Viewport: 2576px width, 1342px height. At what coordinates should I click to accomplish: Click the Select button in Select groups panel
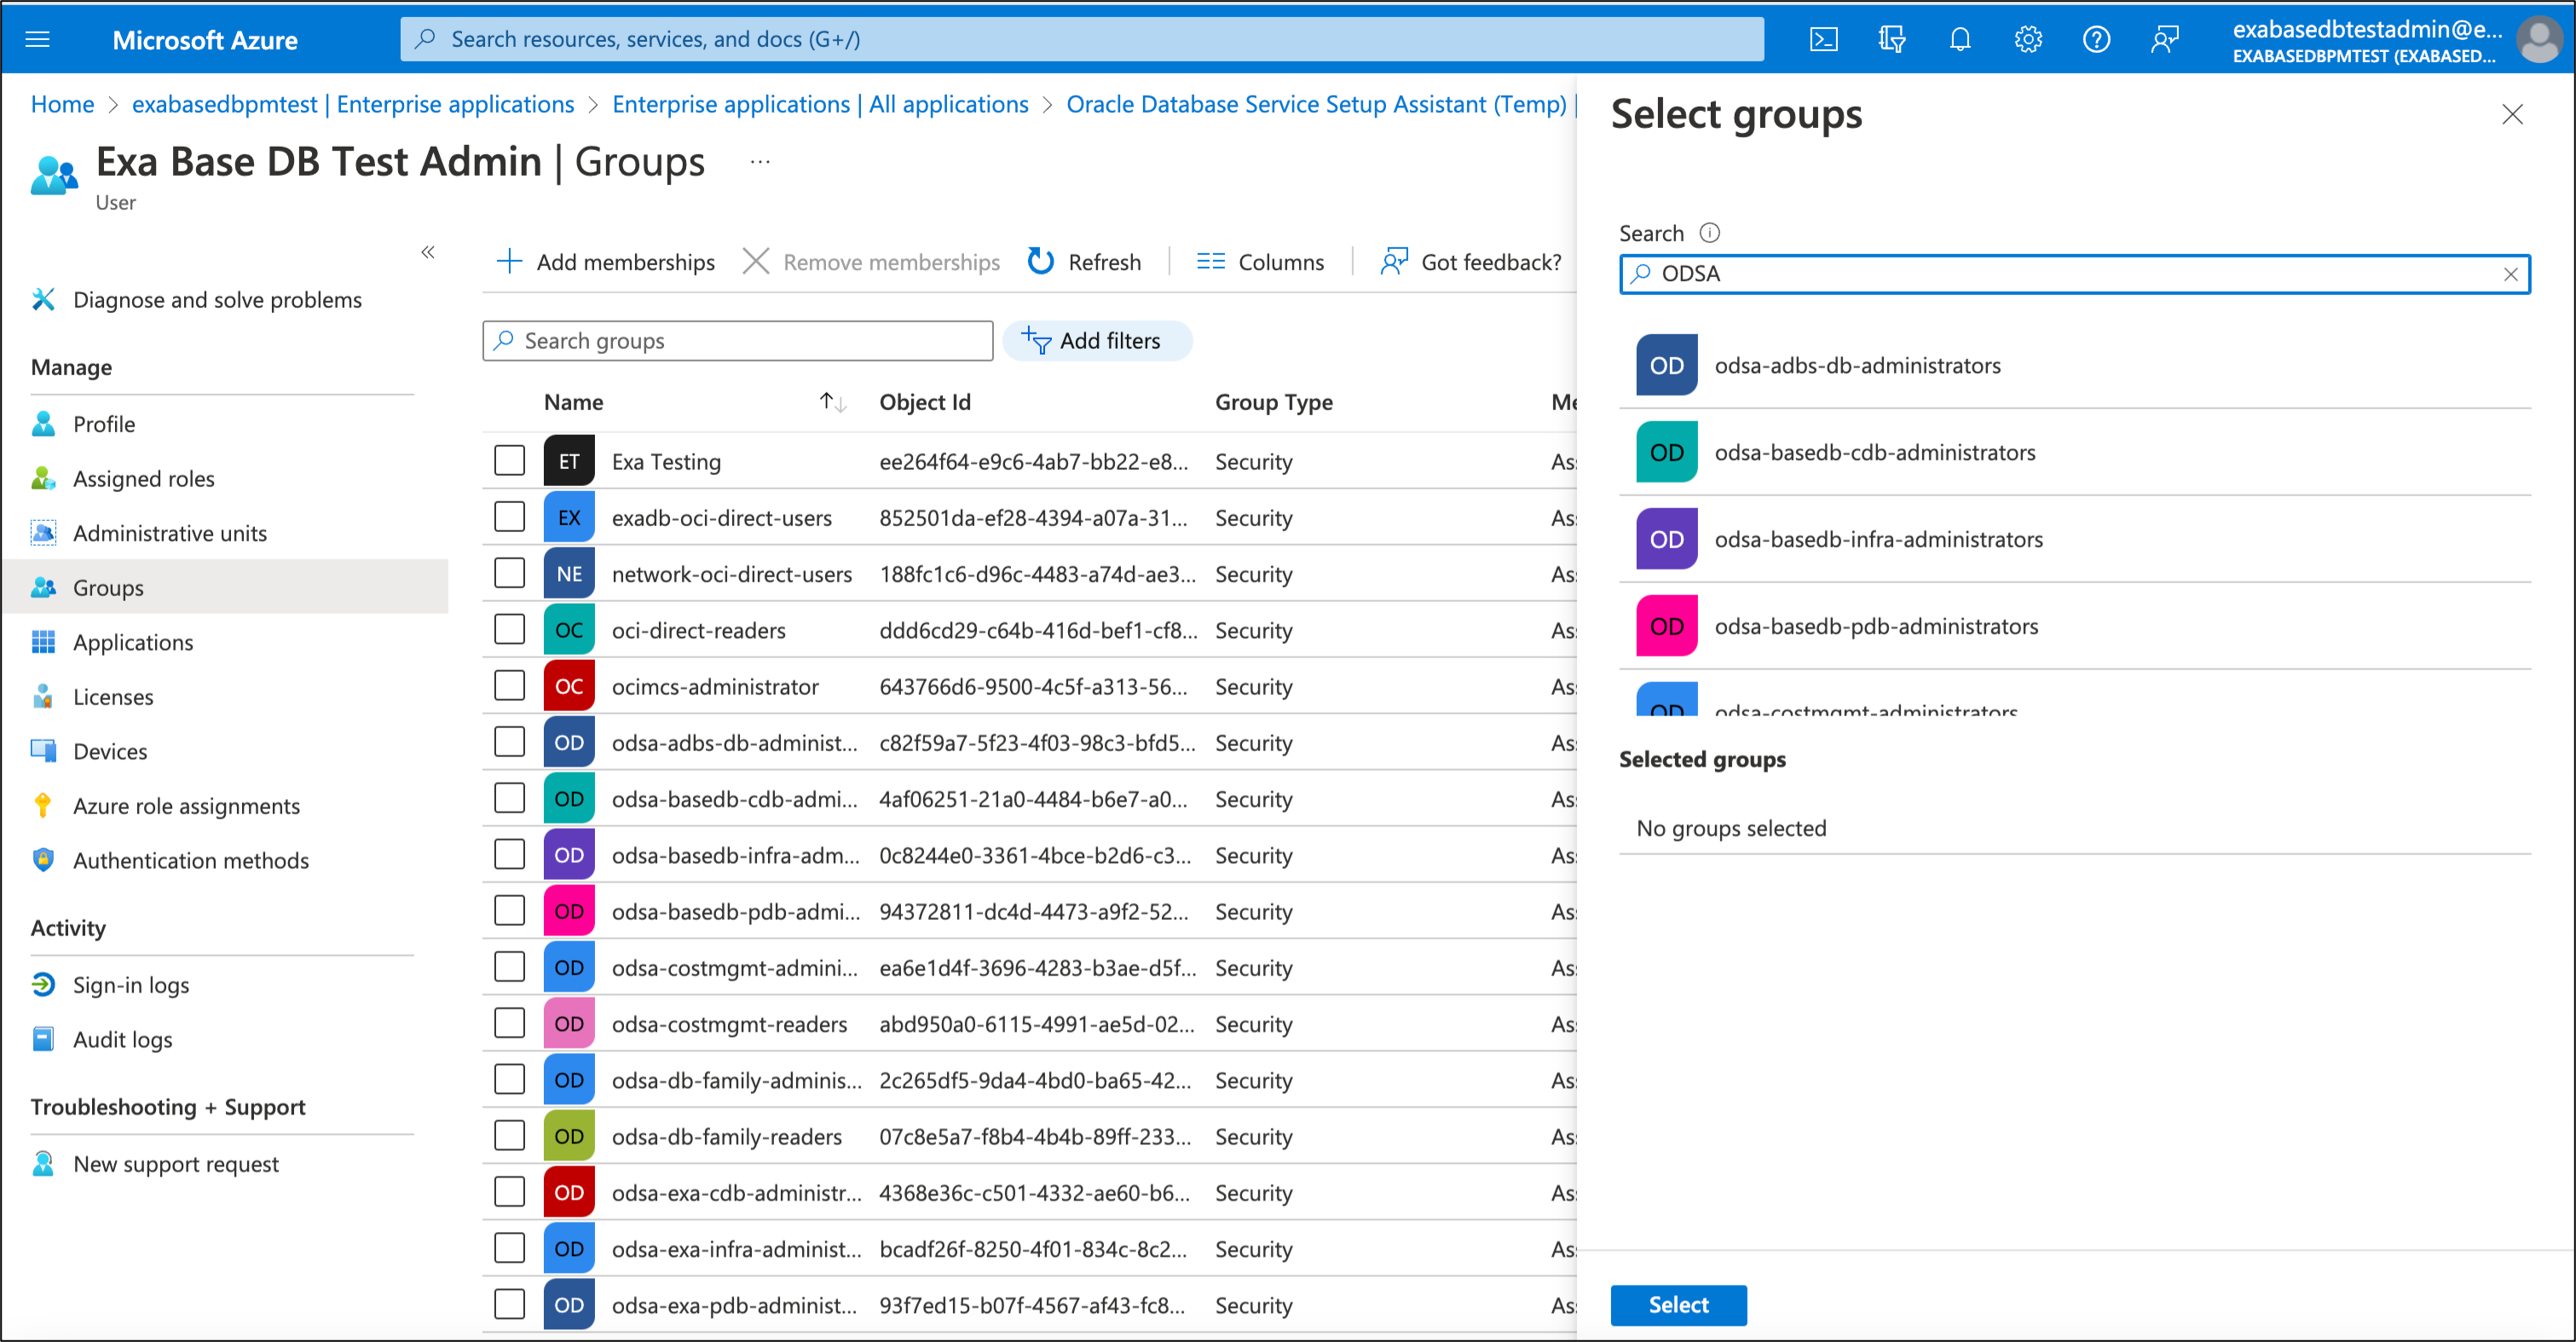[1678, 1304]
